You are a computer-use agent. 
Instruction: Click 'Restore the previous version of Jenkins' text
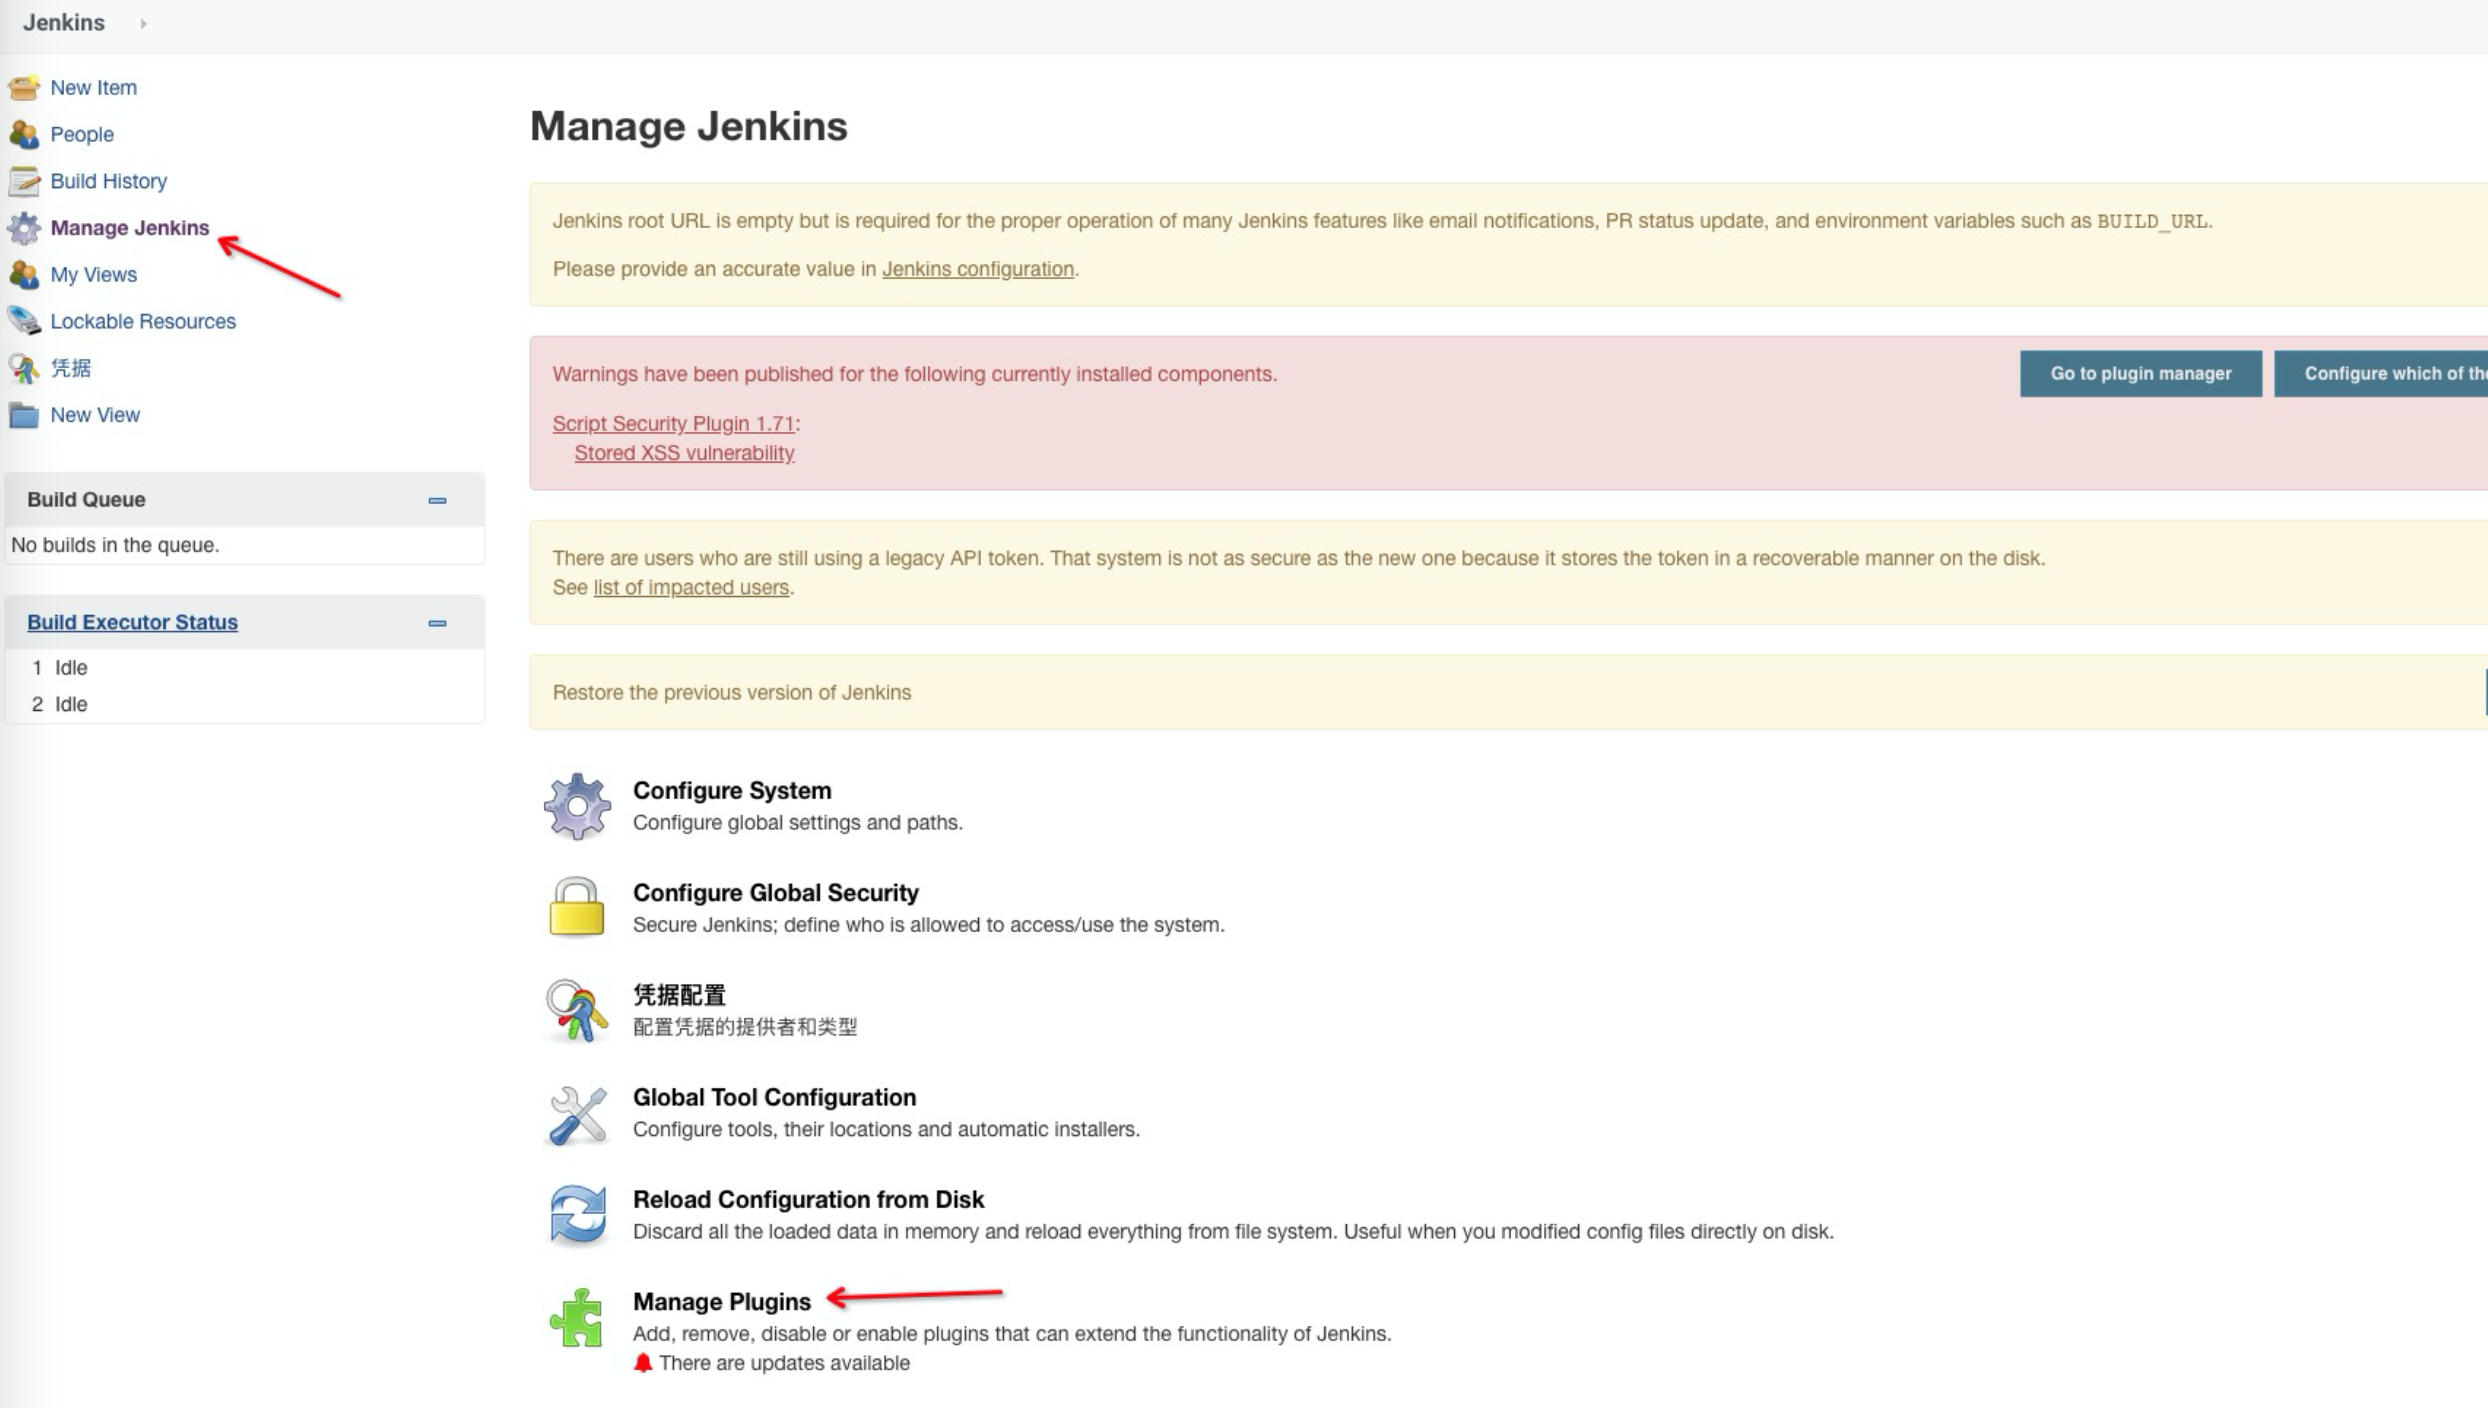pos(731,693)
